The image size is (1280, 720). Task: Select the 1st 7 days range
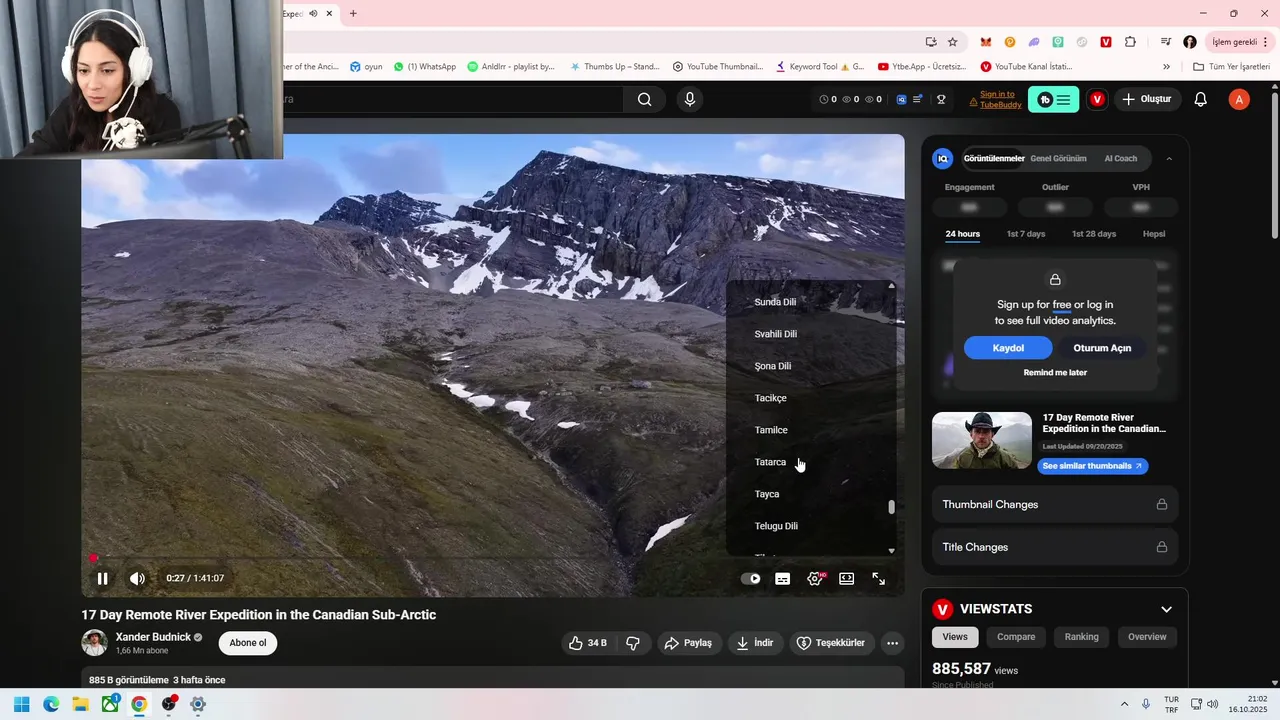(x=1025, y=234)
